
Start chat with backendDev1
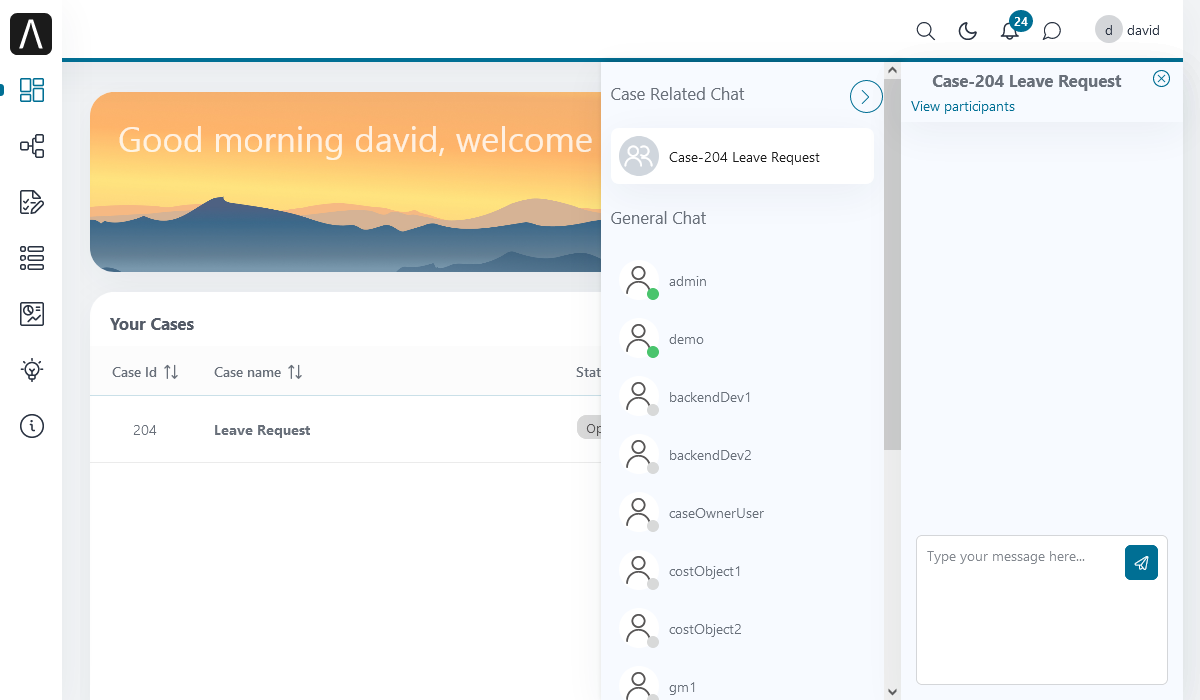point(742,397)
